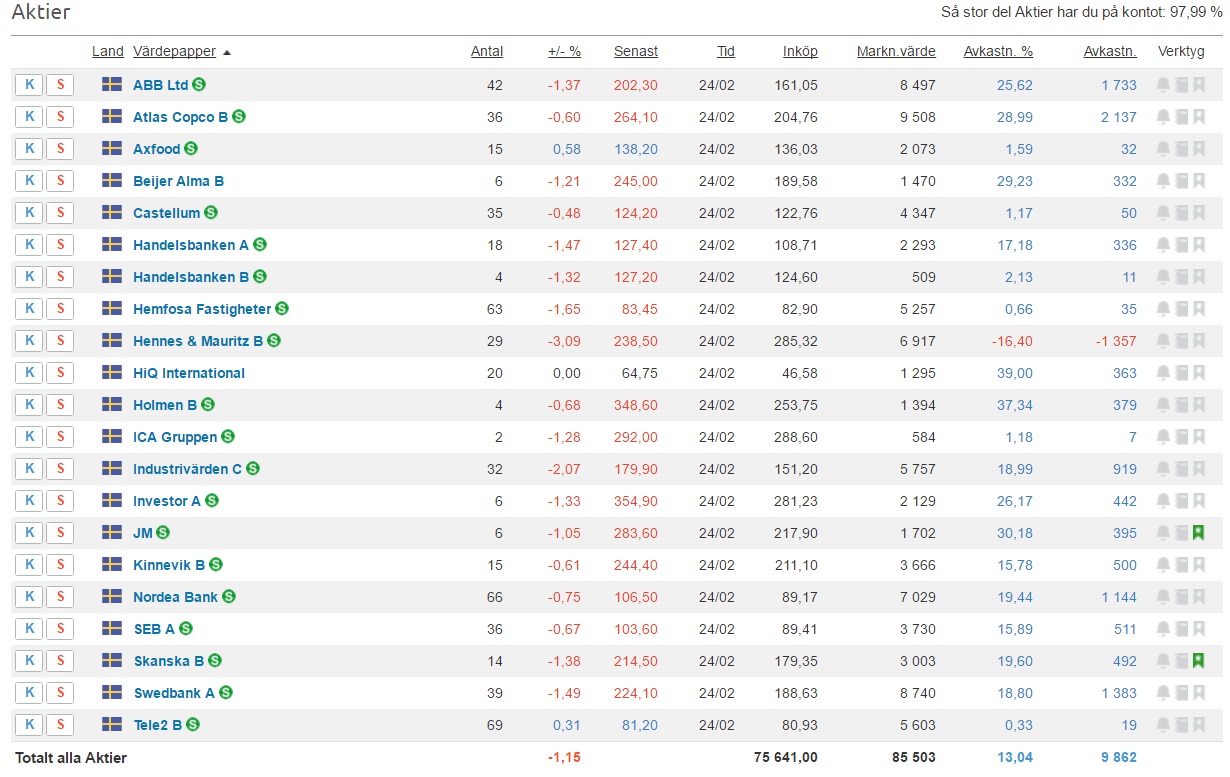Screen dimensions: 1230x777
Task: Sort holdings by Antal column
Action: click(487, 52)
